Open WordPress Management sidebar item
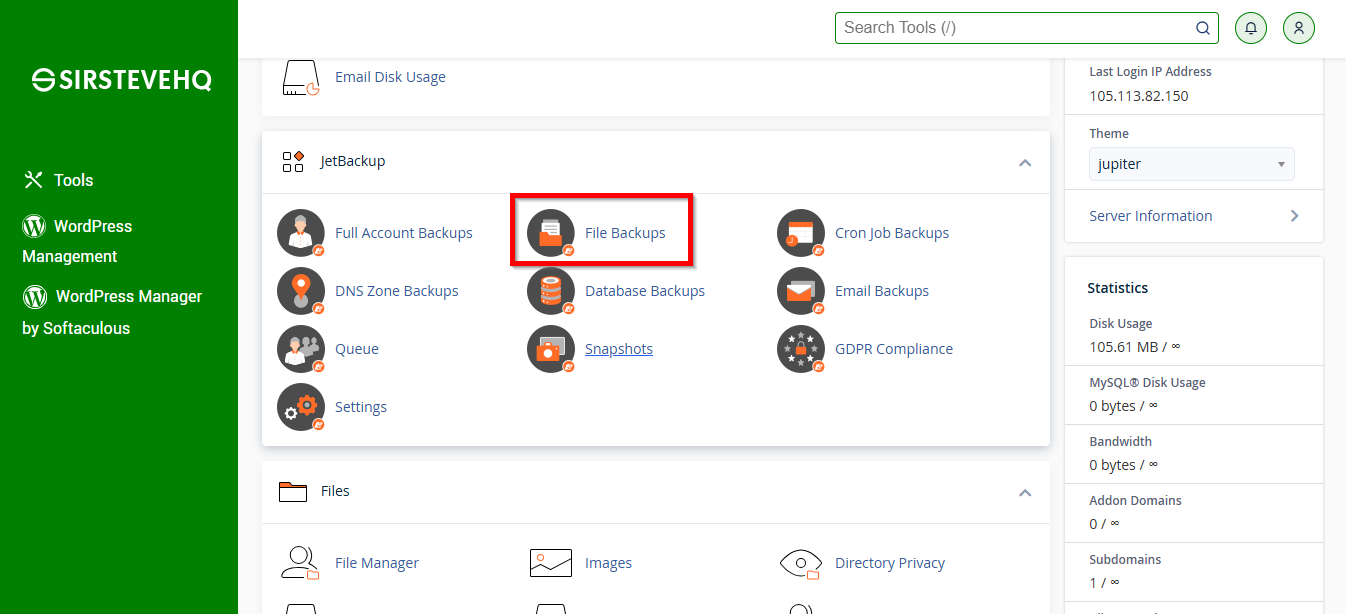 coord(77,241)
